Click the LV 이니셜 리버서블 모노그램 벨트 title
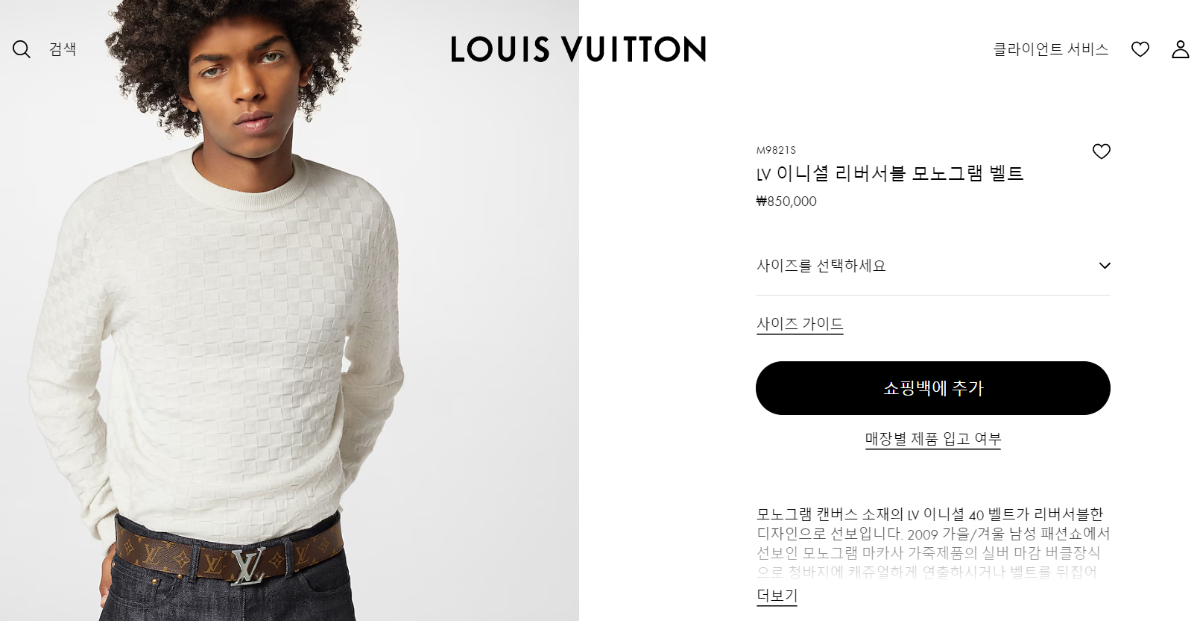This screenshot has height=621, width=1200. click(x=890, y=174)
